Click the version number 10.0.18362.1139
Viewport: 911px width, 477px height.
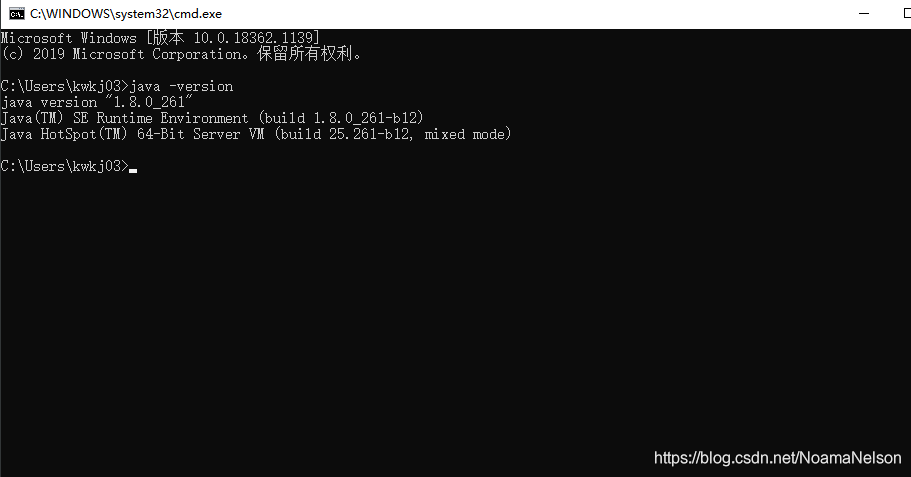254,38
